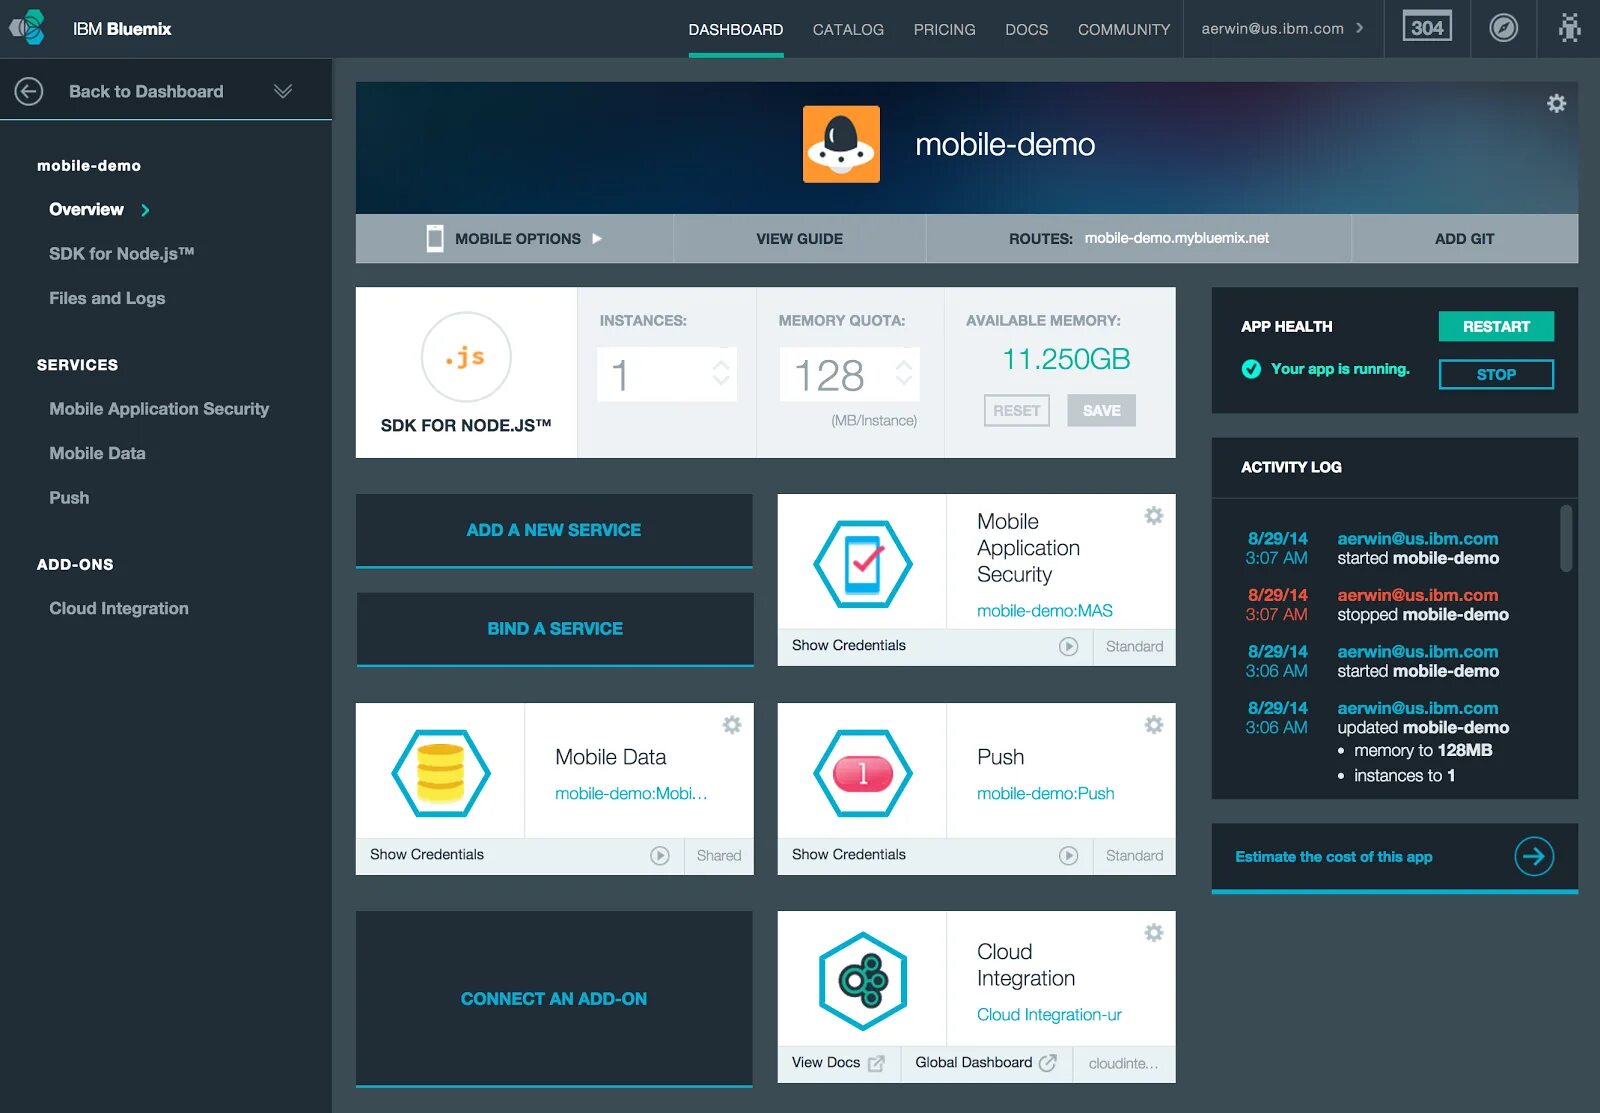Screen dimensions: 1600x1113
Task: Adjust the Memory Quota stepper arrows
Action: tap(904, 373)
